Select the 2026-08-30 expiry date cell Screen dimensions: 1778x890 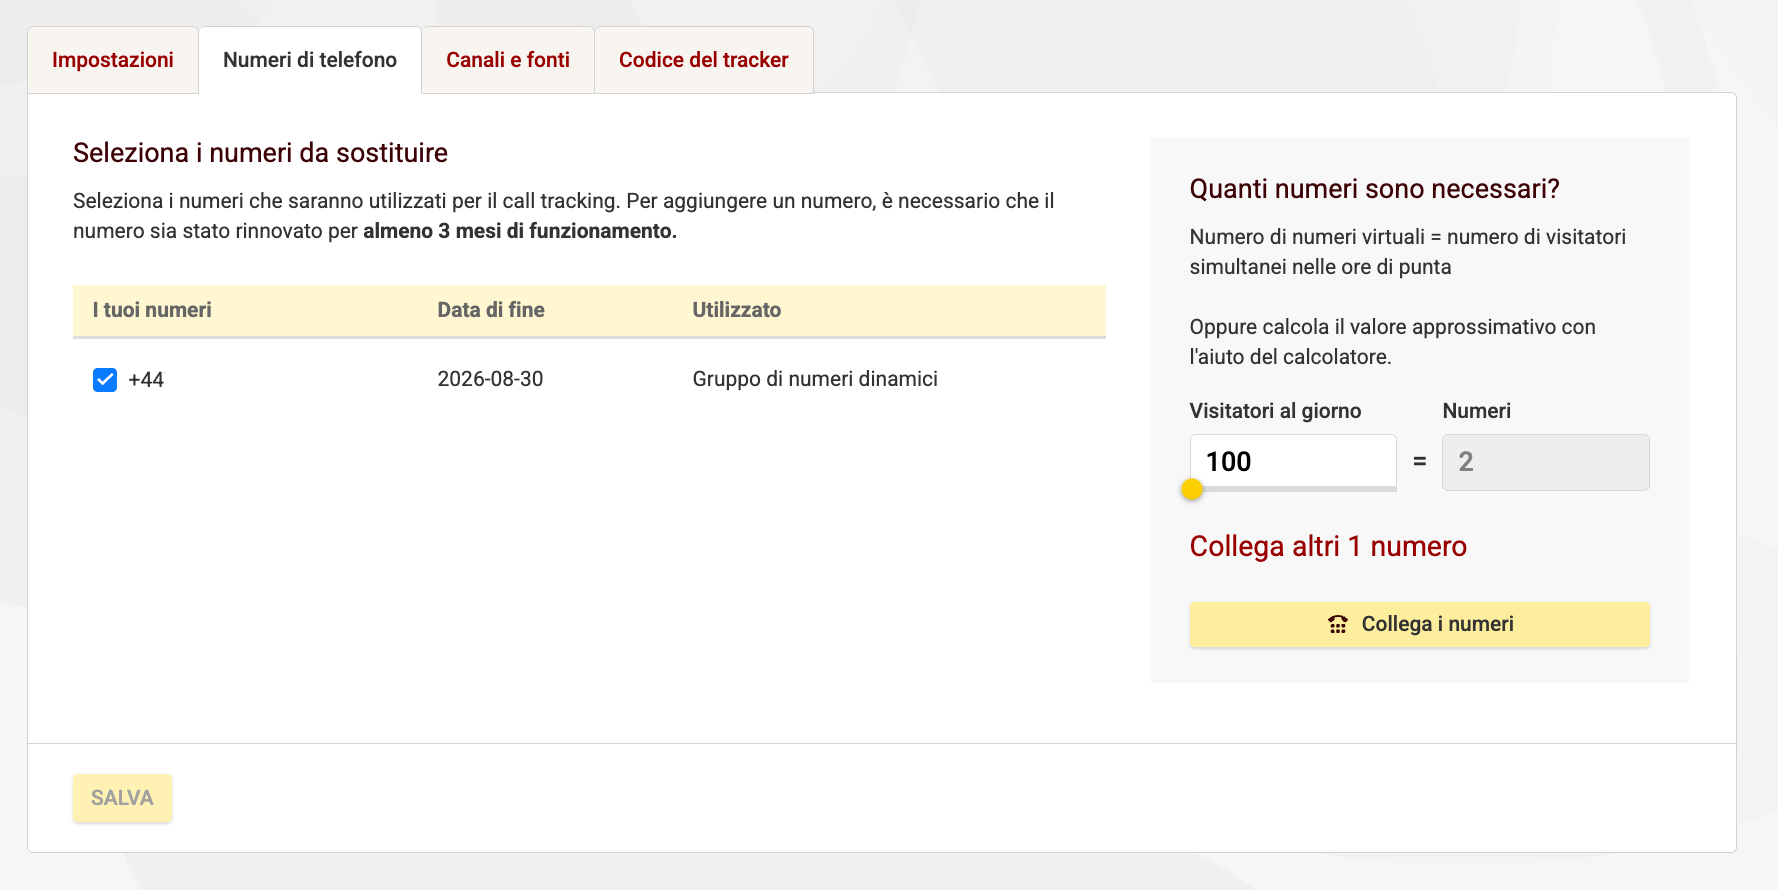(490, 379)
